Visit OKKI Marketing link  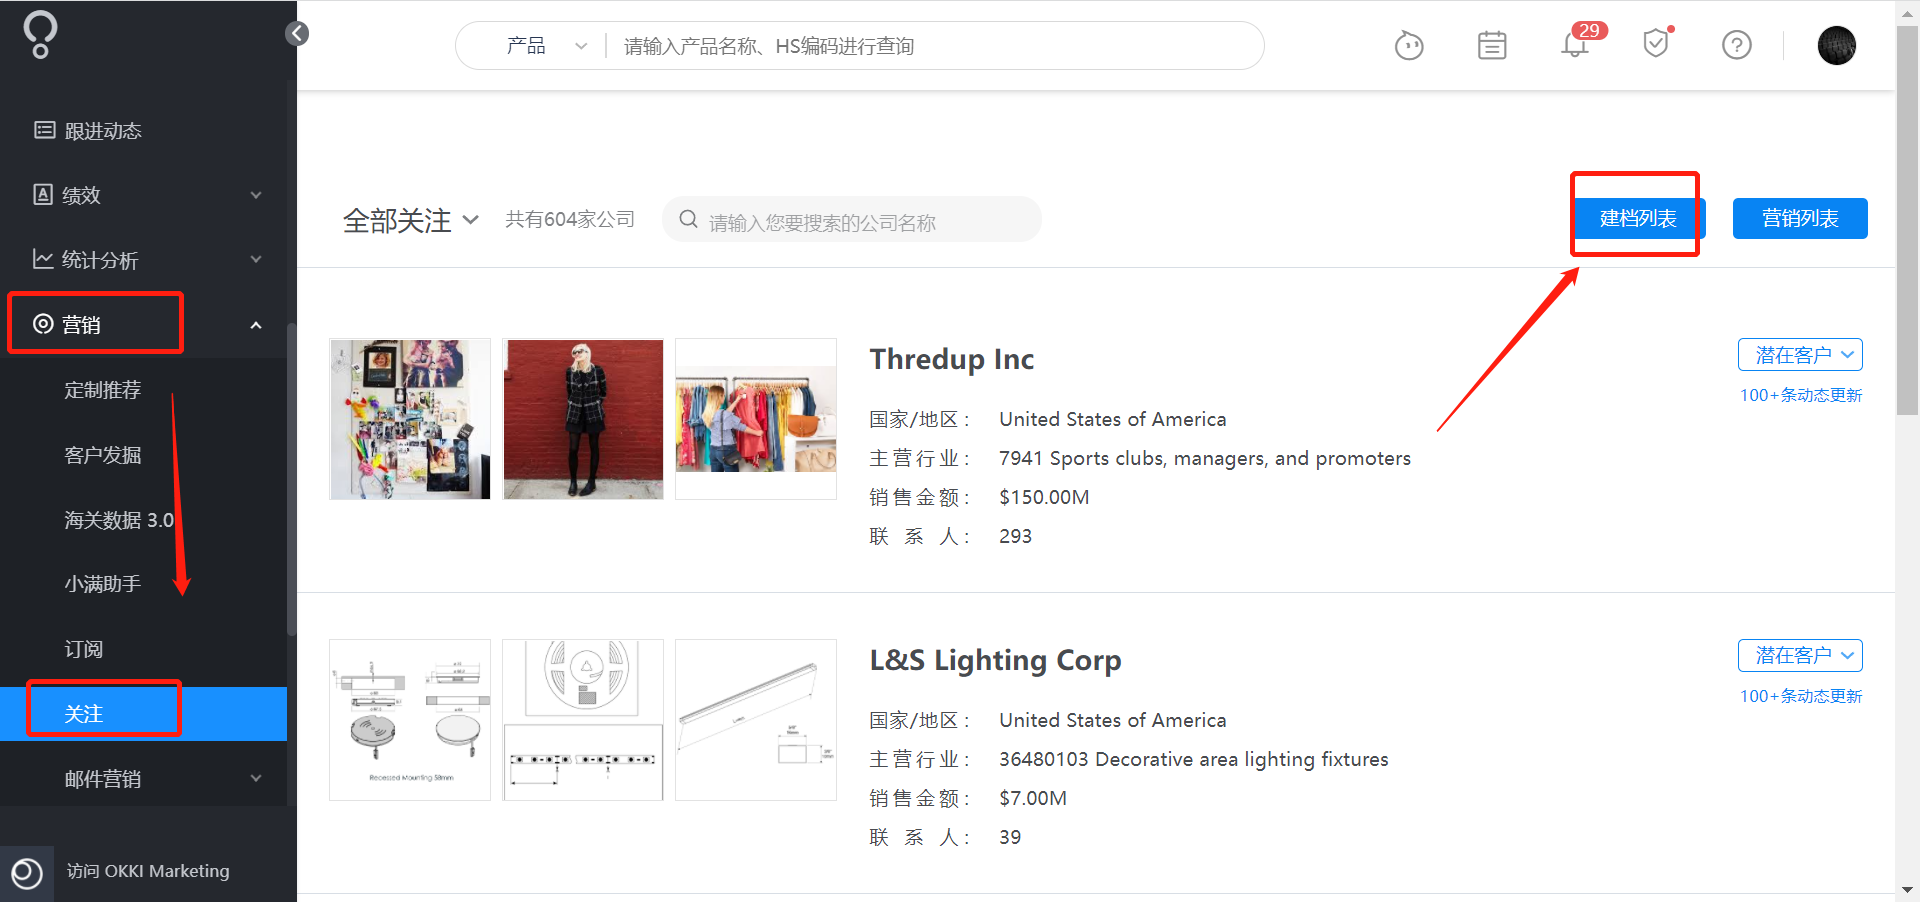(x=148, y=871)
